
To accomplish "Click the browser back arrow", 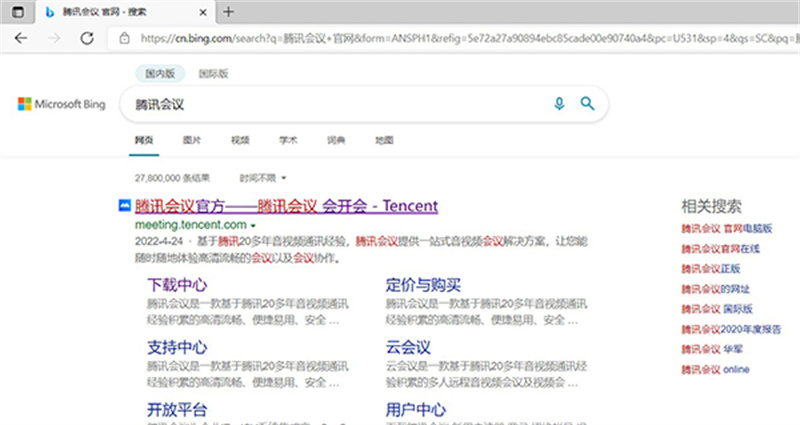I will click(22, 38).
